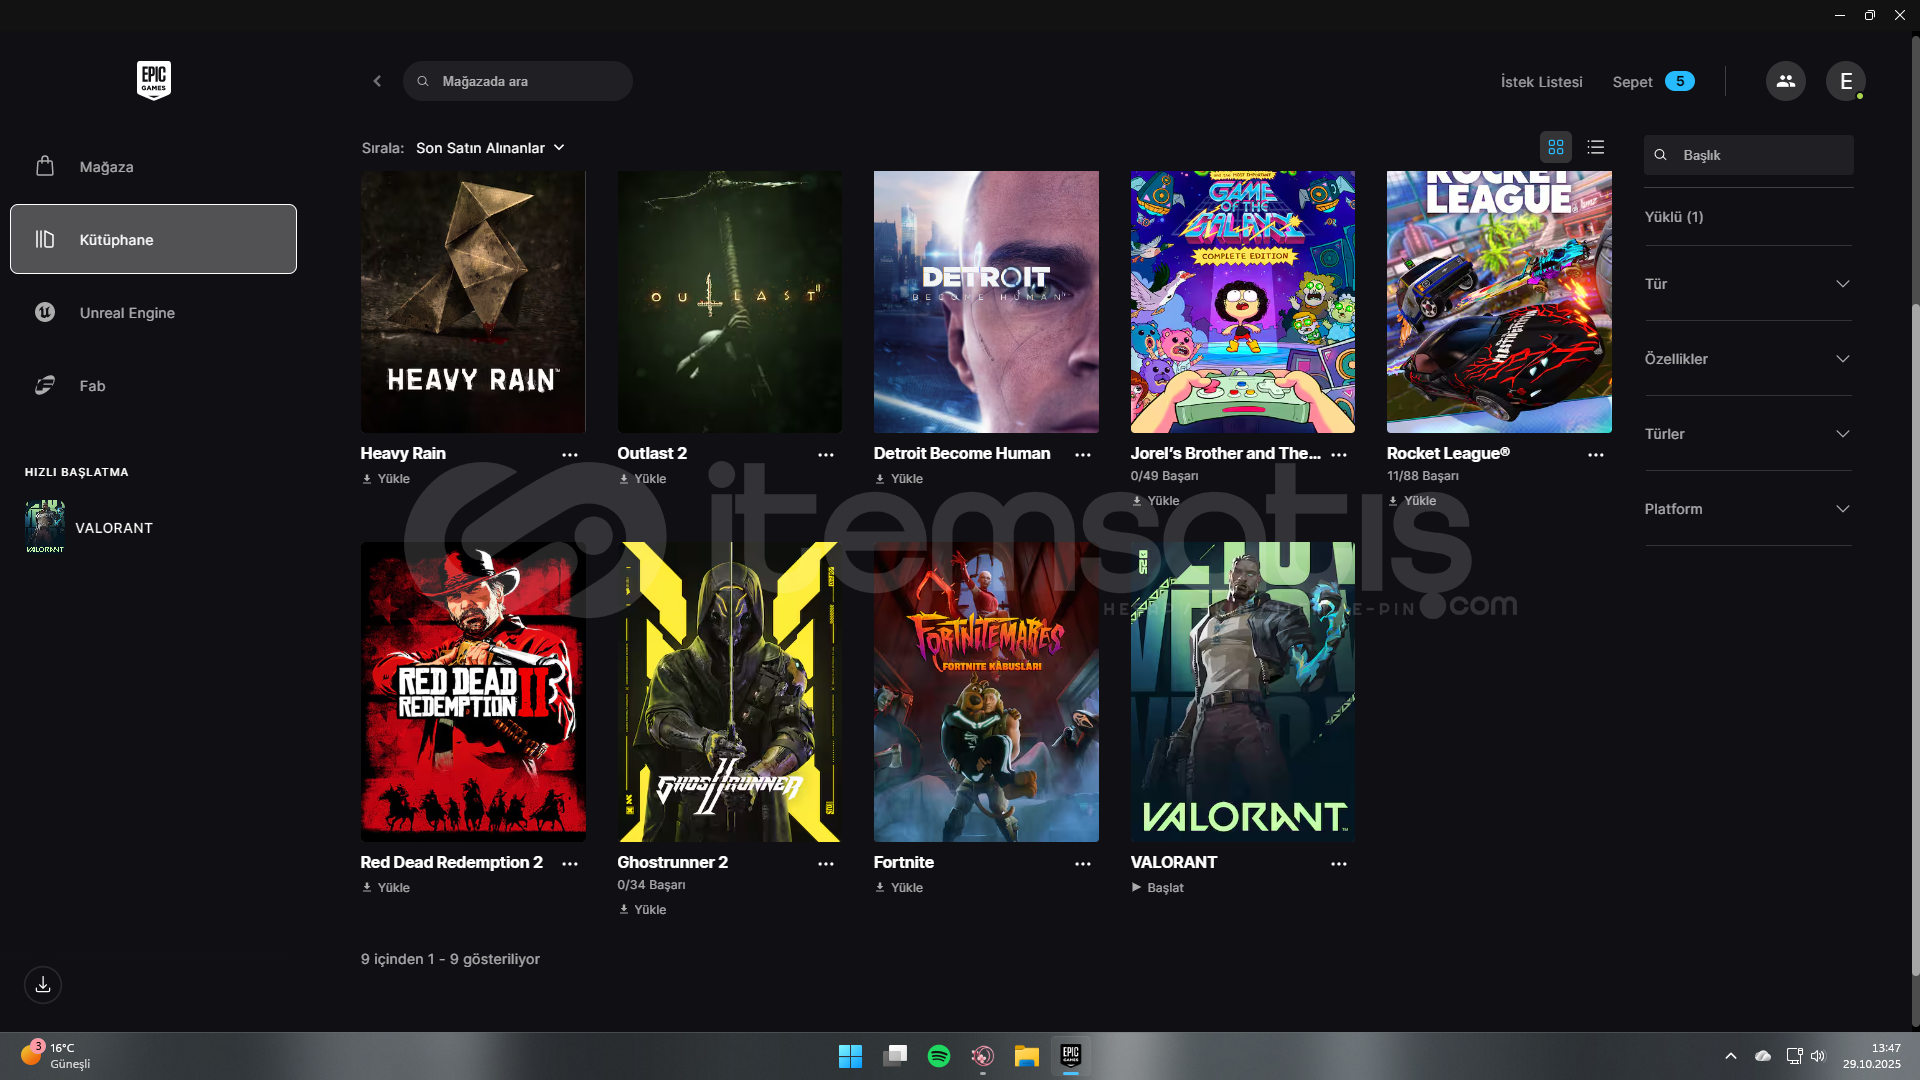The image size is (1920, 1080).
Task: Click the Epic Games logo
Action: (x=153, y=80)
